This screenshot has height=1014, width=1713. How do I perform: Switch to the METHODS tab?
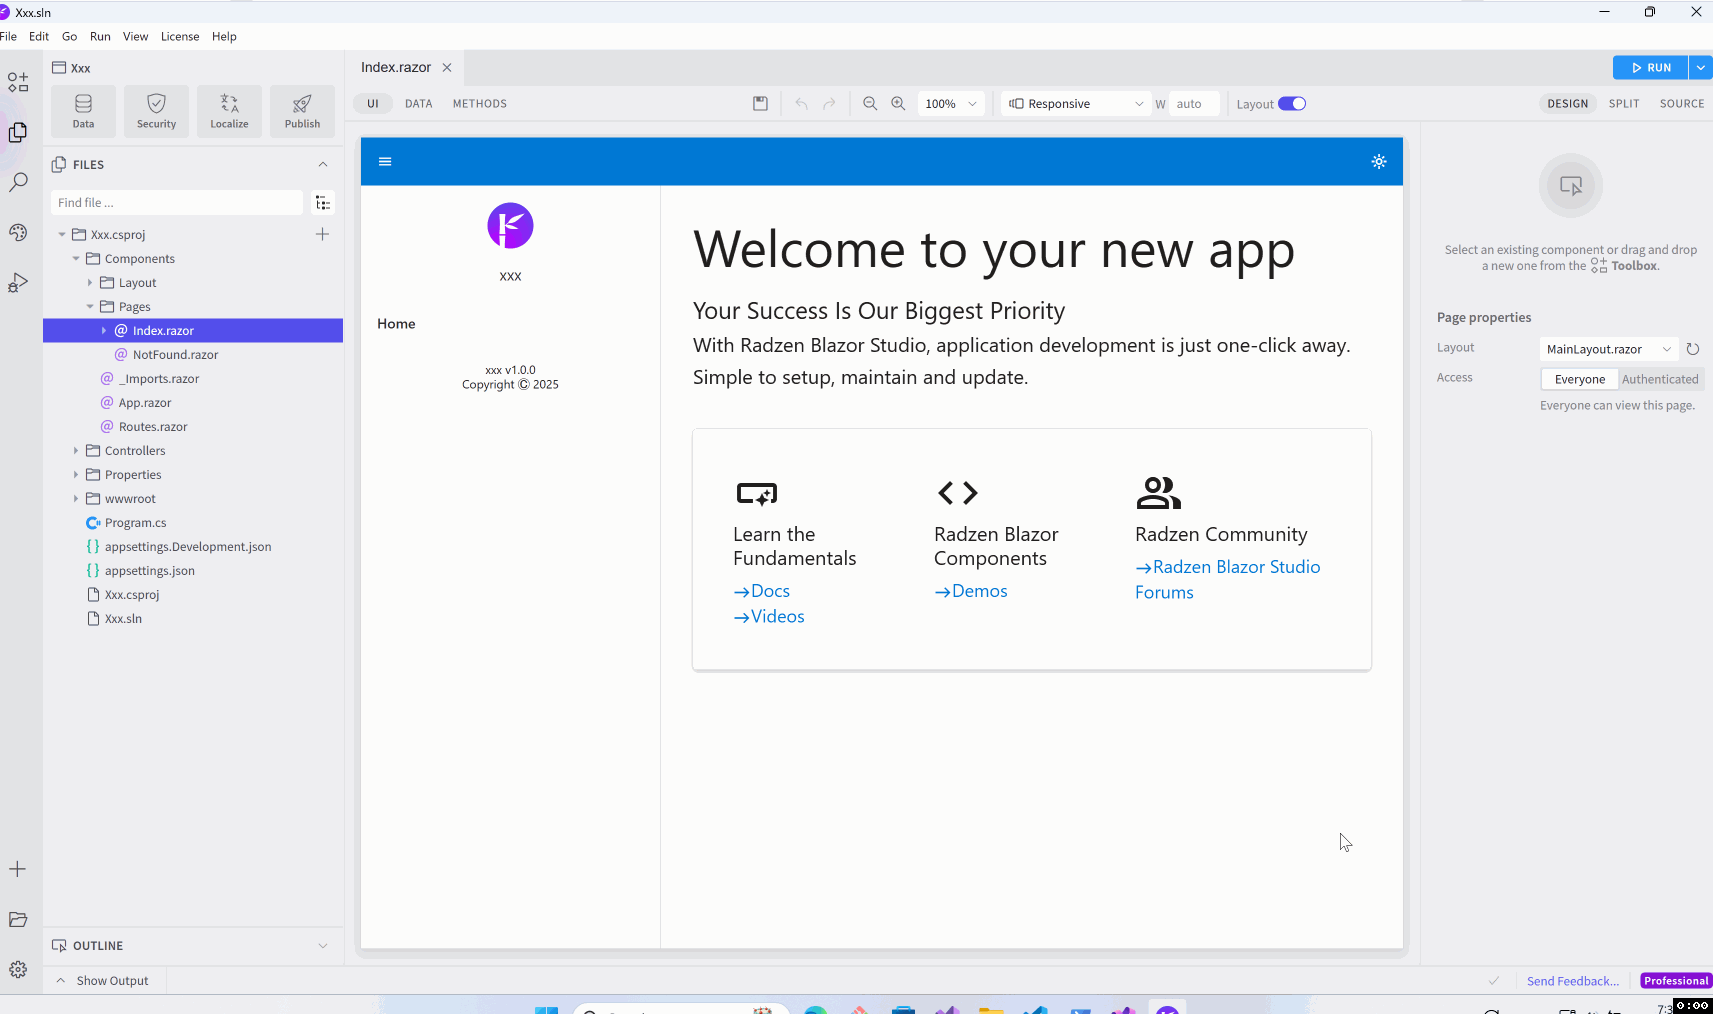(x=479, y=104)
